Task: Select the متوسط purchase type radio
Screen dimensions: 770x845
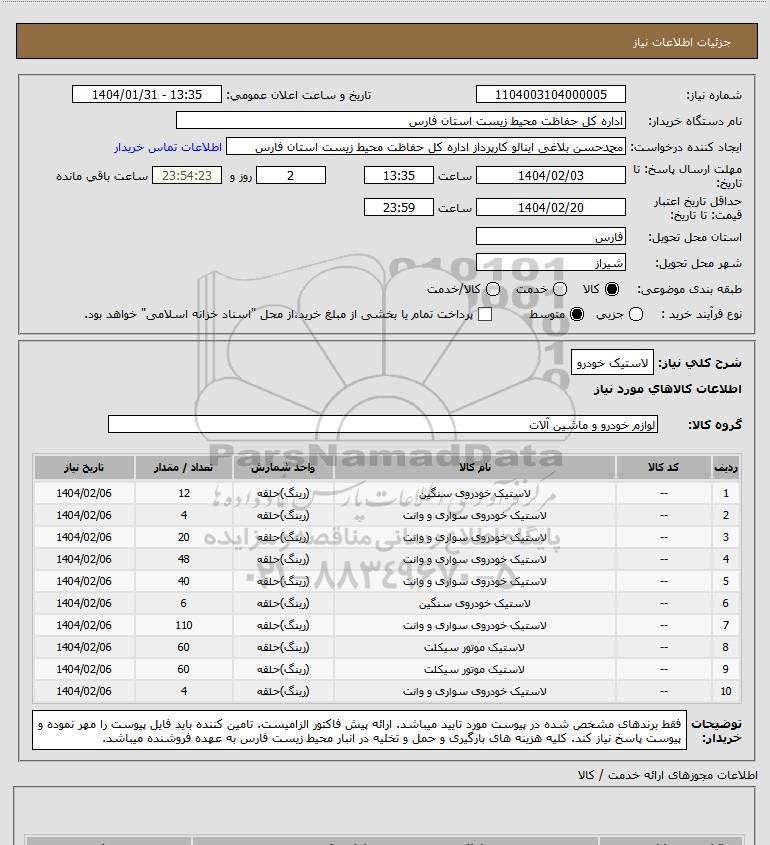Action: (x=577, y=314)
